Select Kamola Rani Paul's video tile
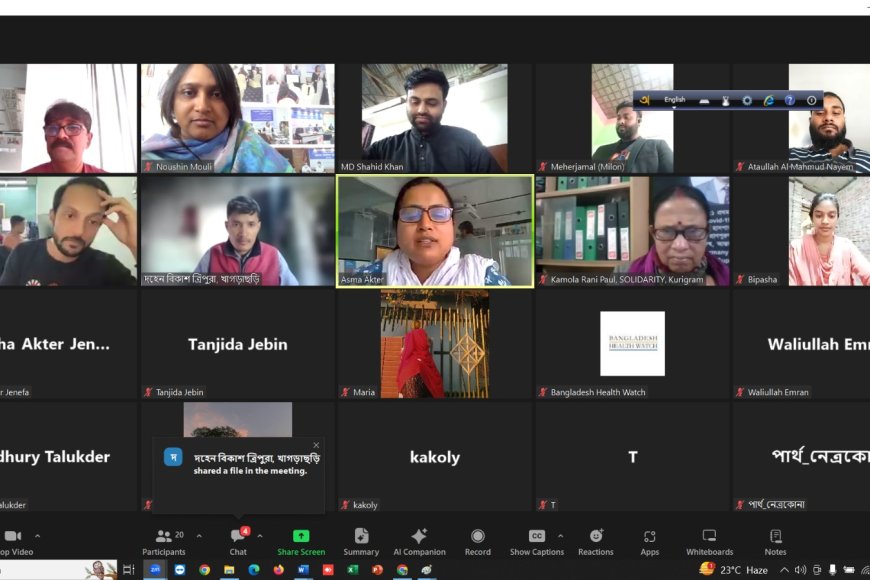Screen dimensions: 870x580 point(633,231)
